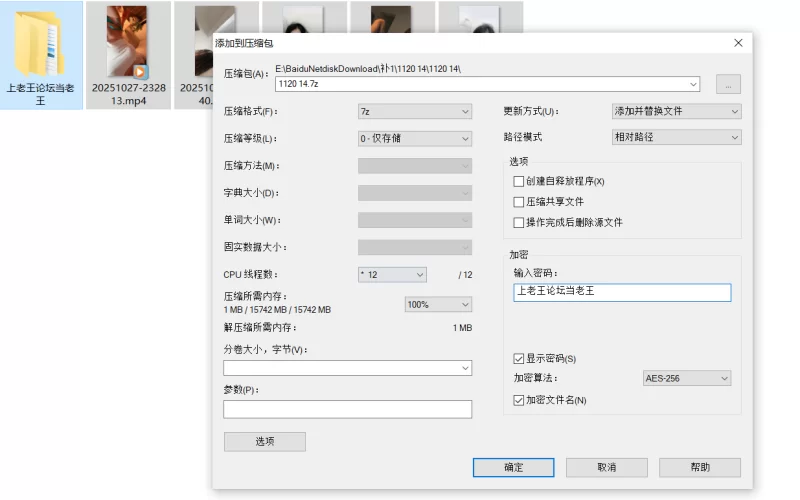Viewport: 800px width, 500px height.
Task: Enable the 操作完成后删除源文件 checkbox
Action: point(519,222)
